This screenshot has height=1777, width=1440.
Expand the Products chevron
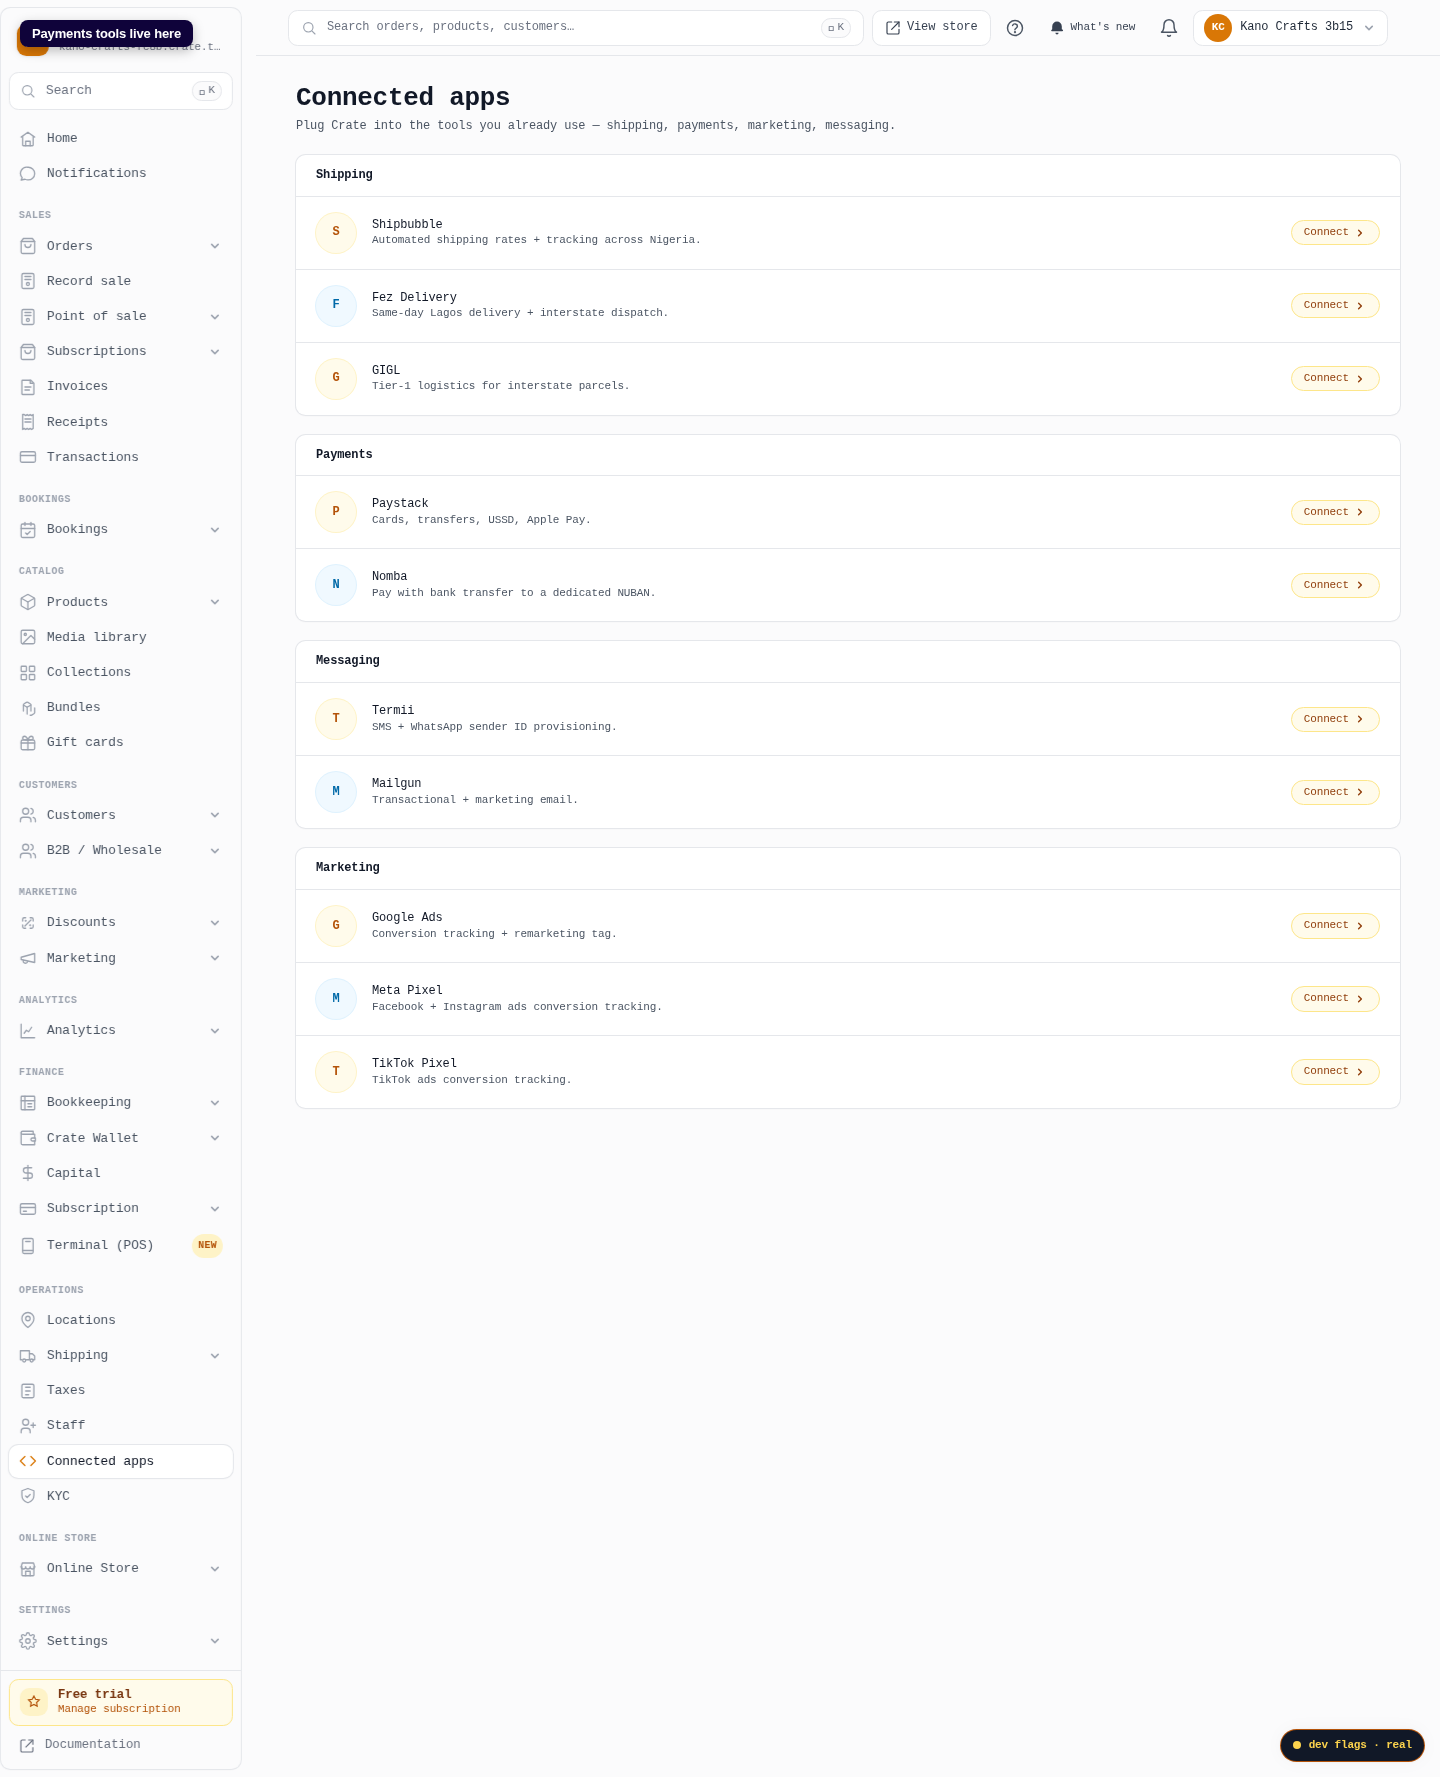215,602
